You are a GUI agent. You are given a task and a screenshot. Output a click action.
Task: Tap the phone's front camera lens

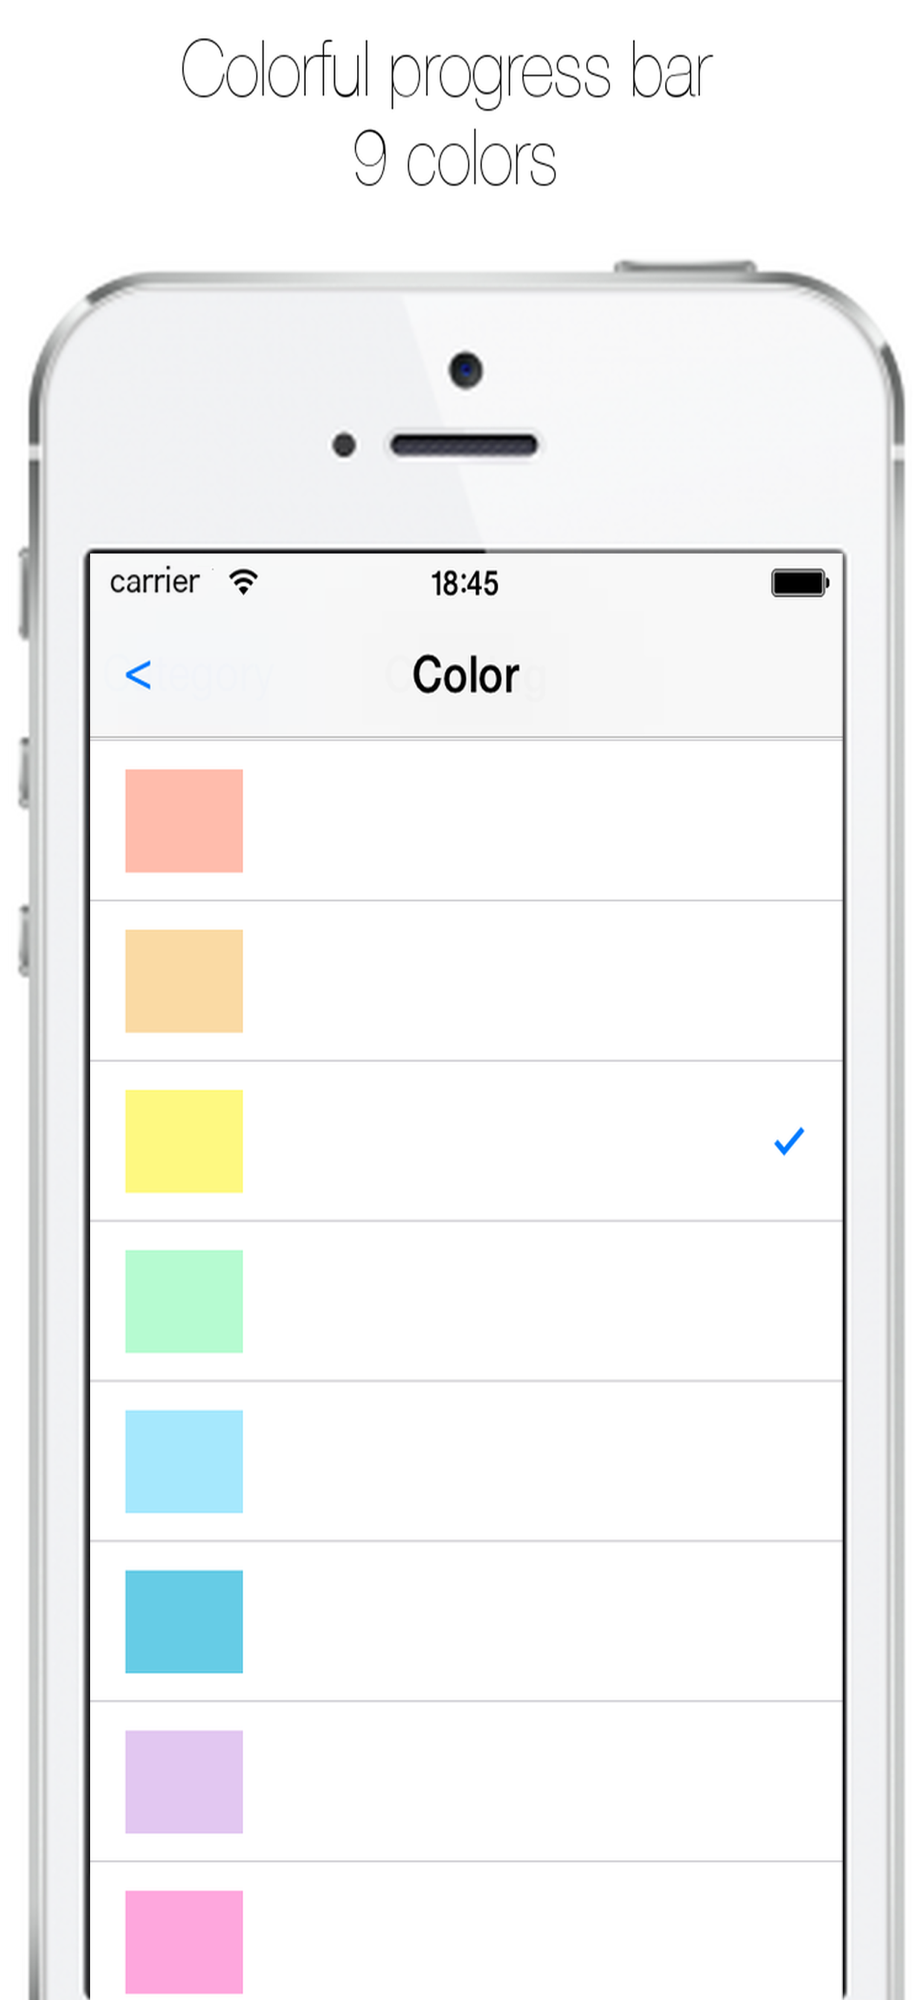pyautogui.click(x=465, y=370)
